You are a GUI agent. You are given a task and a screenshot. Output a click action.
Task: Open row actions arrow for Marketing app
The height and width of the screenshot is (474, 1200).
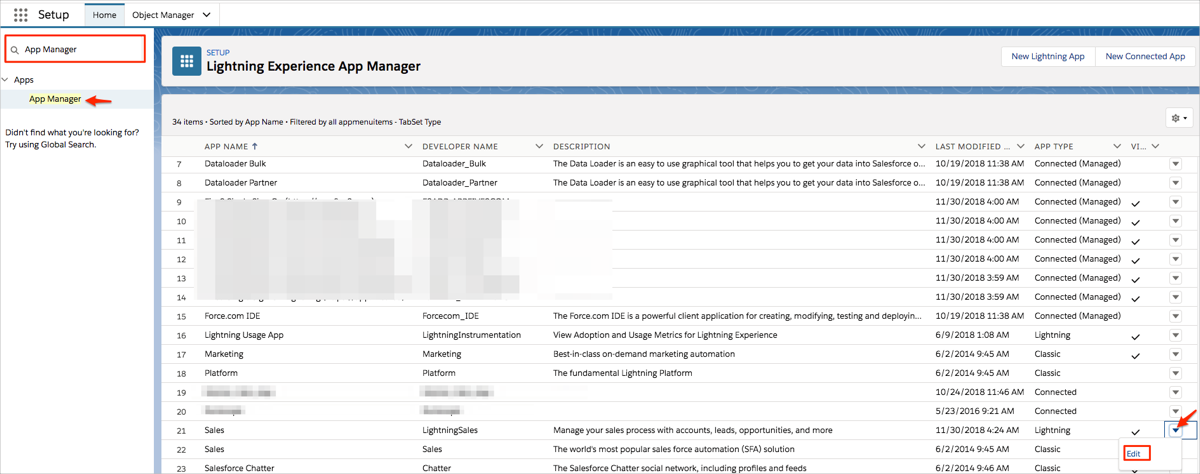tap(1175, 354)
